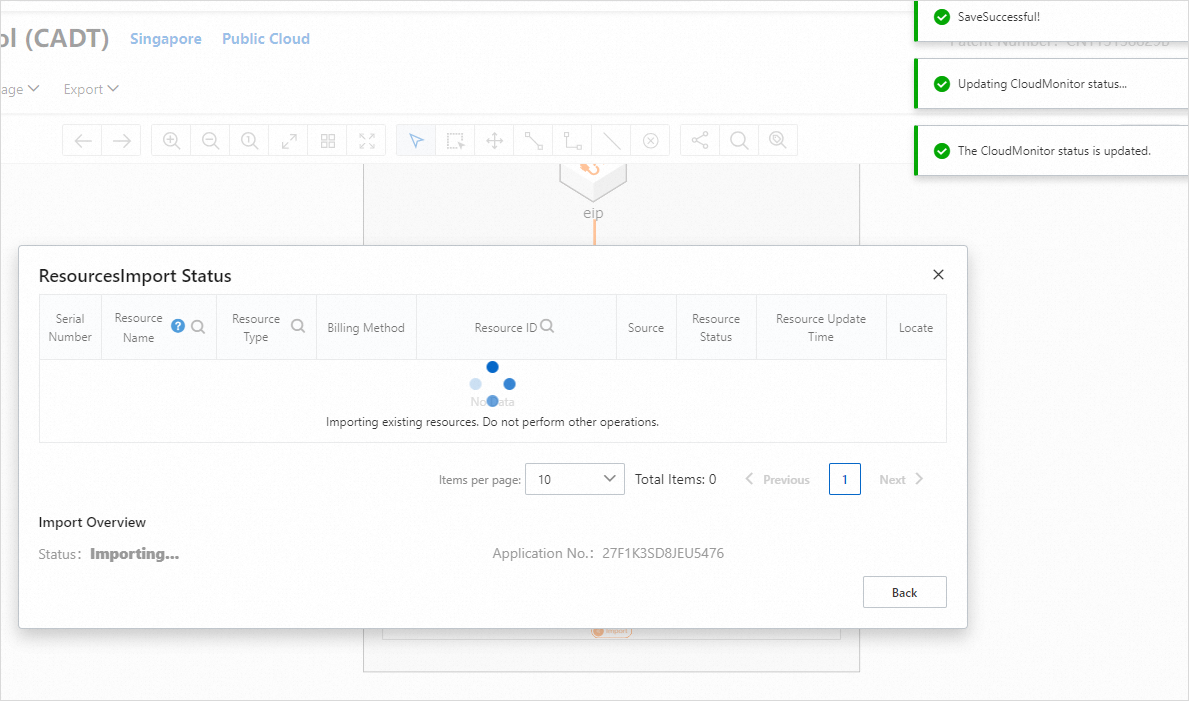Click the Singapore region link
Image resolution: width=1189 pixels, height=701 pixels.
(x=165, y=39)
